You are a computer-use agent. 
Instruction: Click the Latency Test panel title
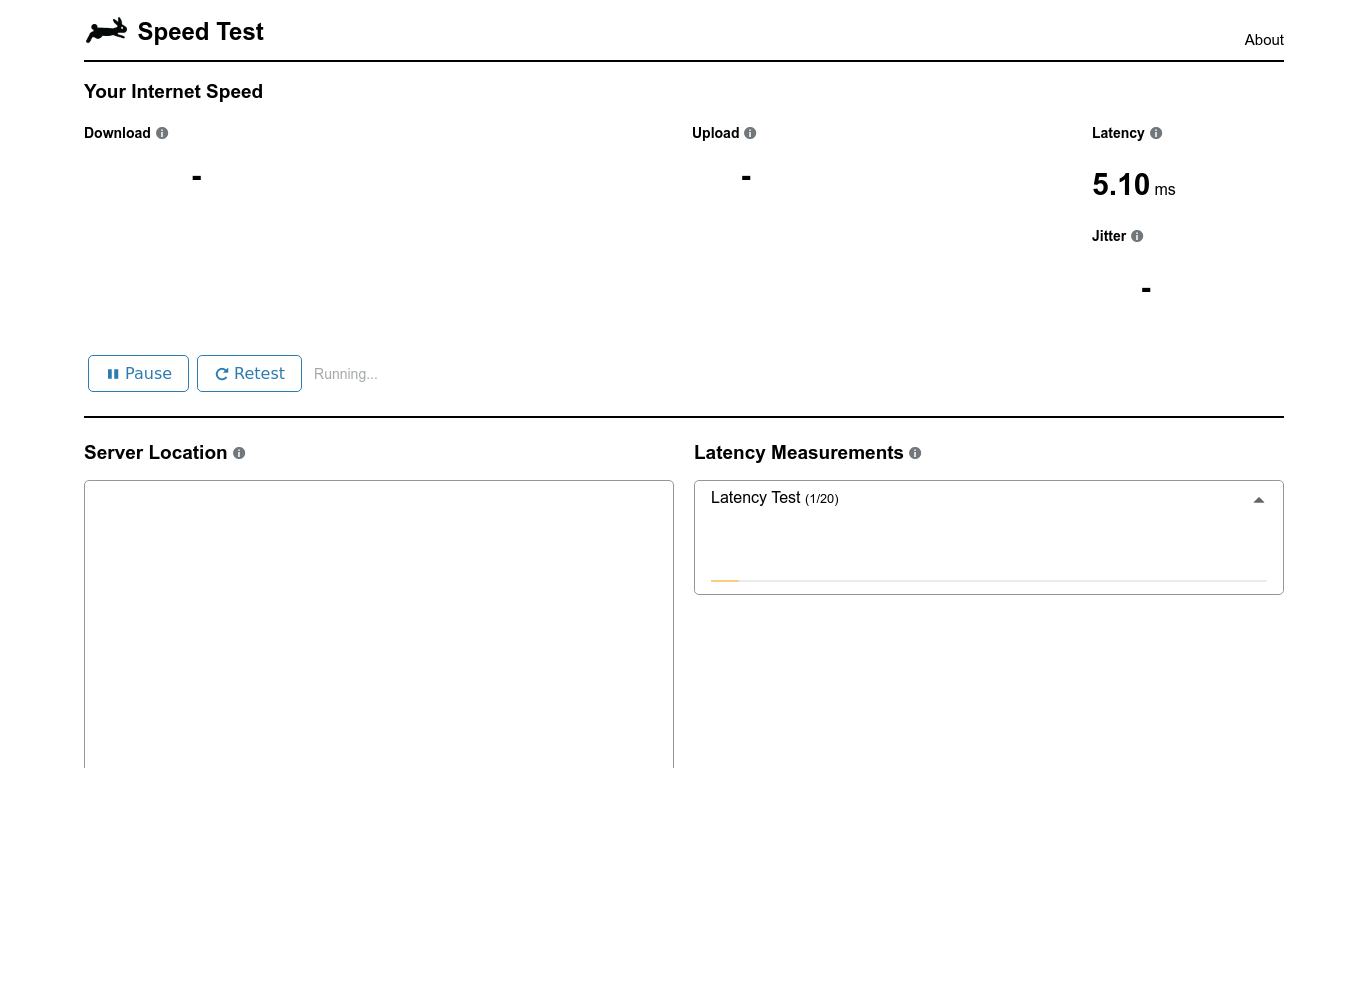(755, 498)
